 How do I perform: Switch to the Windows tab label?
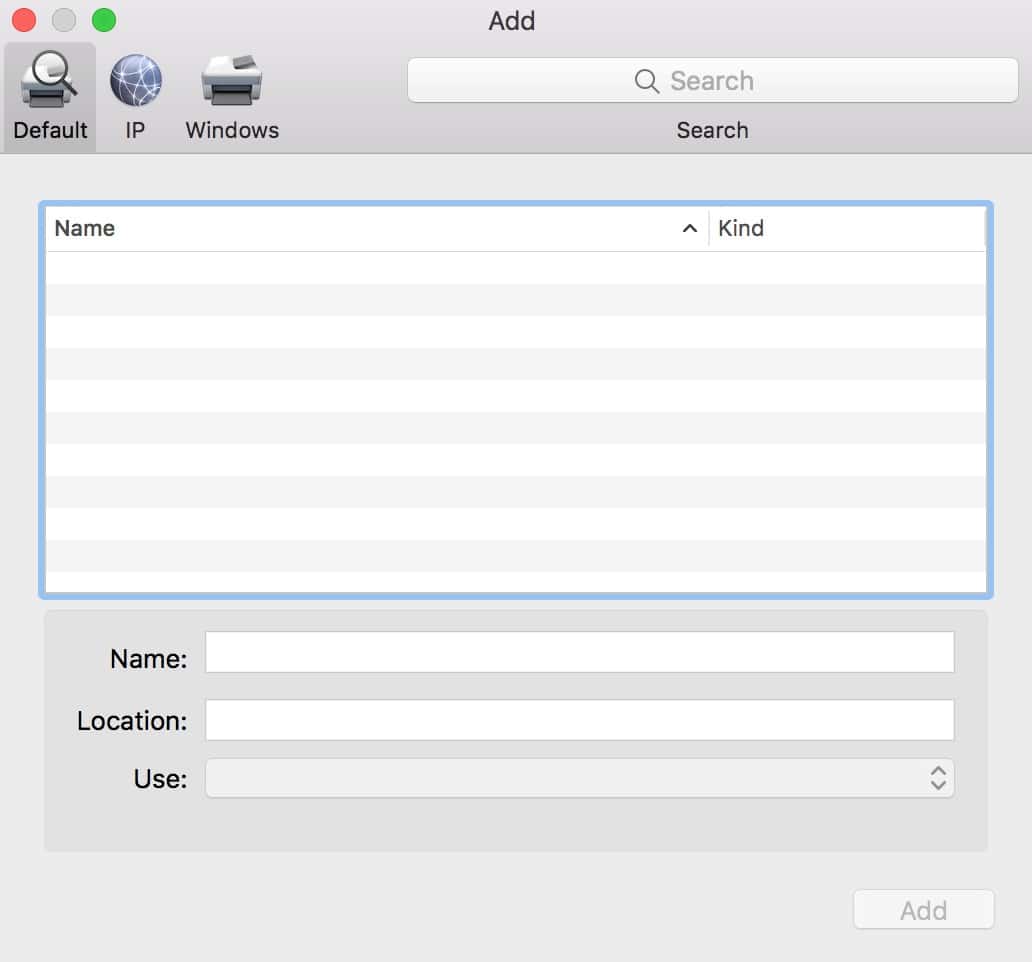point(232,131)
